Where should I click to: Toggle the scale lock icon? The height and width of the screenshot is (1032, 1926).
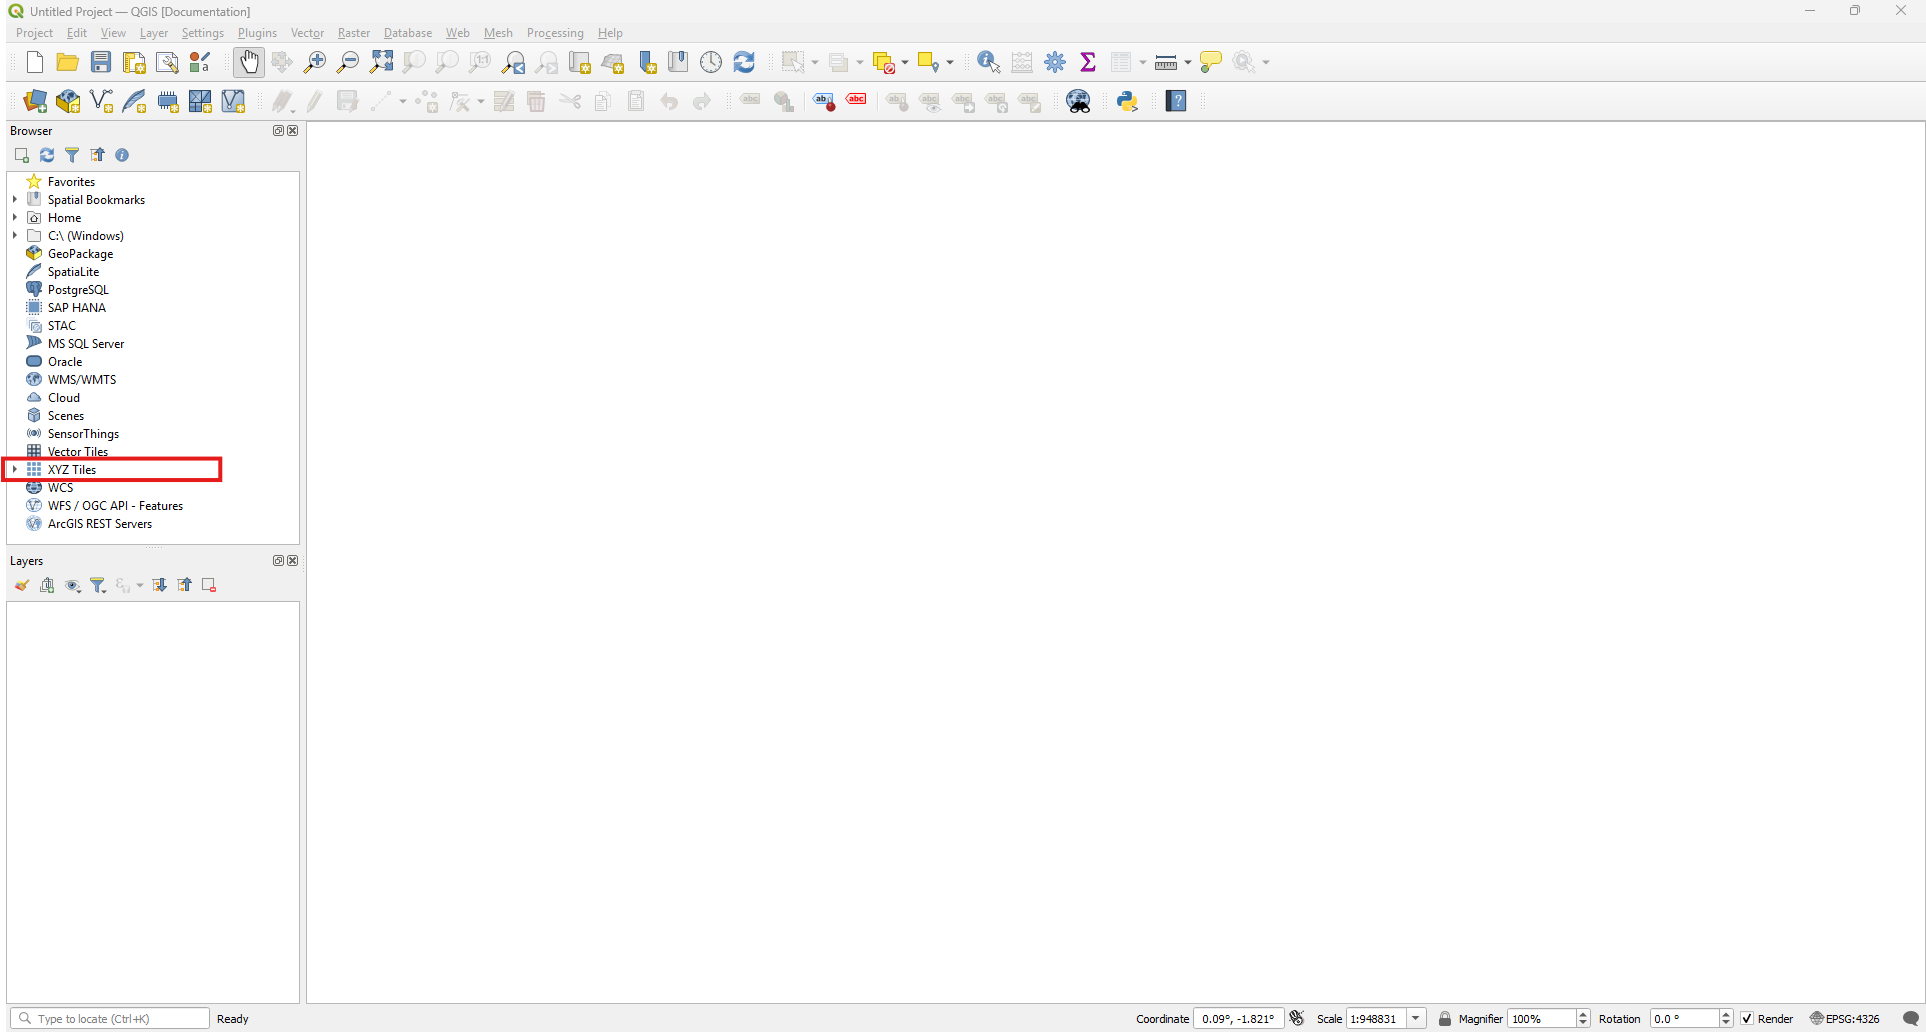[1444, 1018]
